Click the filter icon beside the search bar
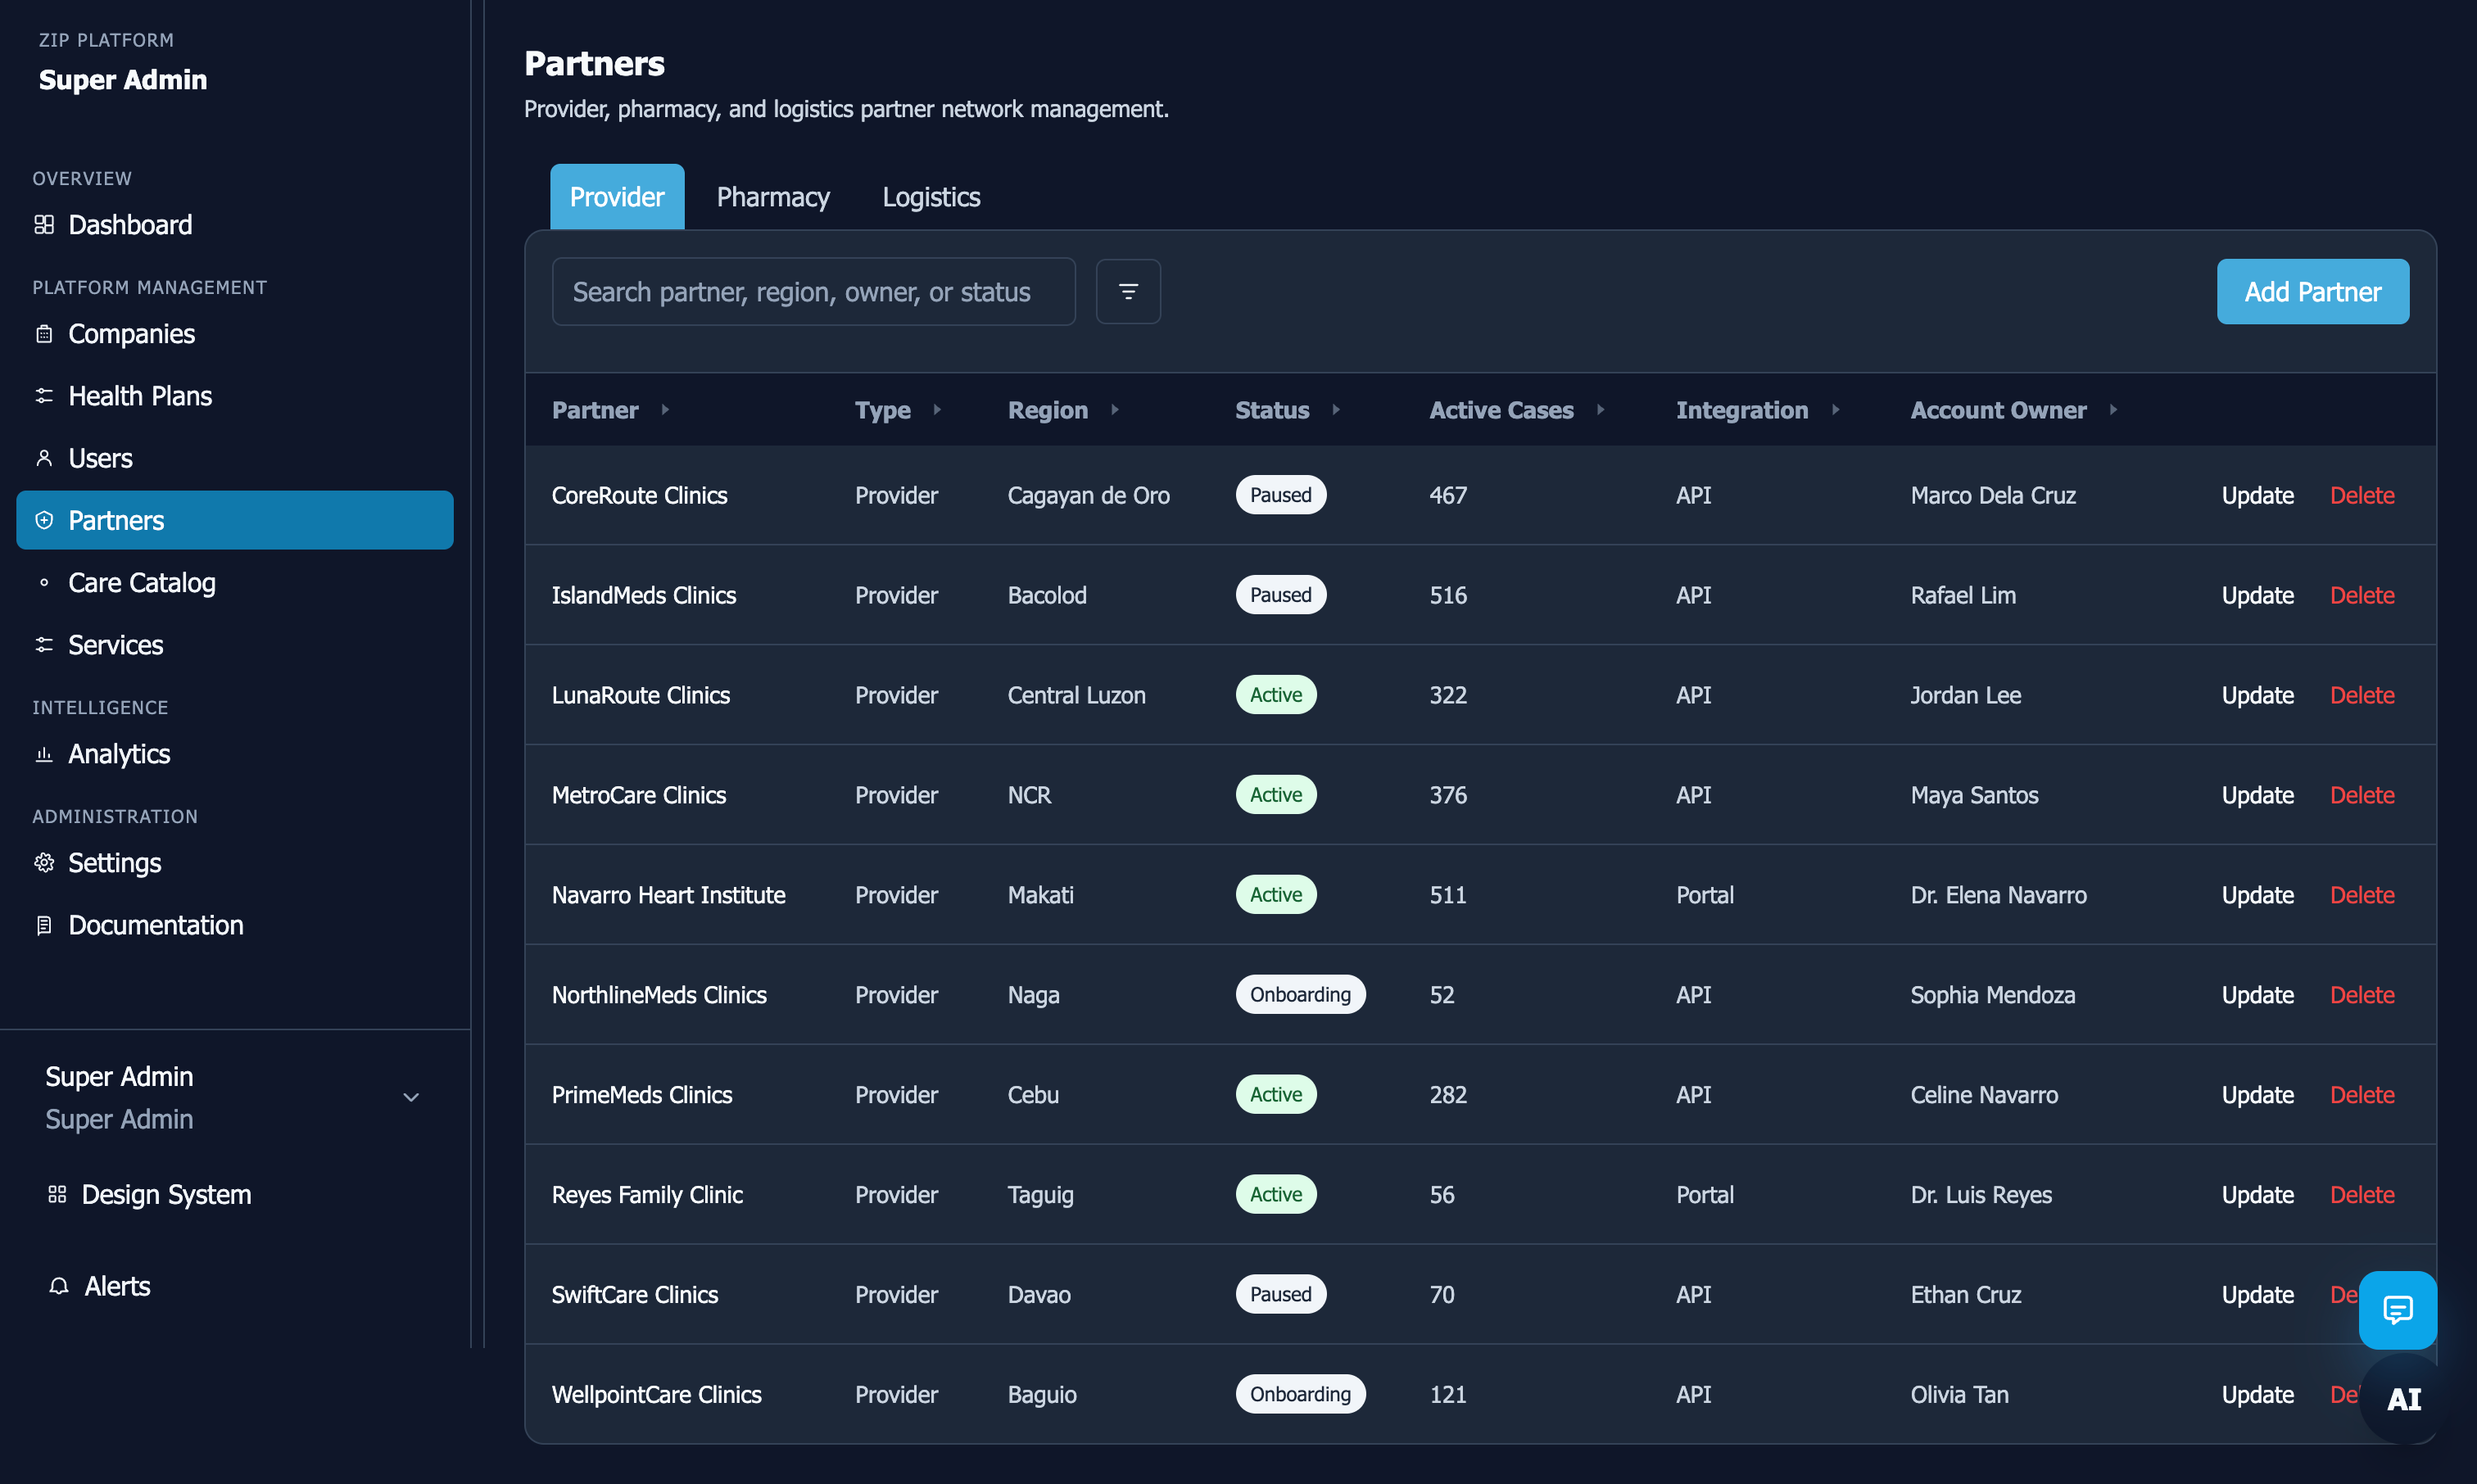 [1128, 291]
